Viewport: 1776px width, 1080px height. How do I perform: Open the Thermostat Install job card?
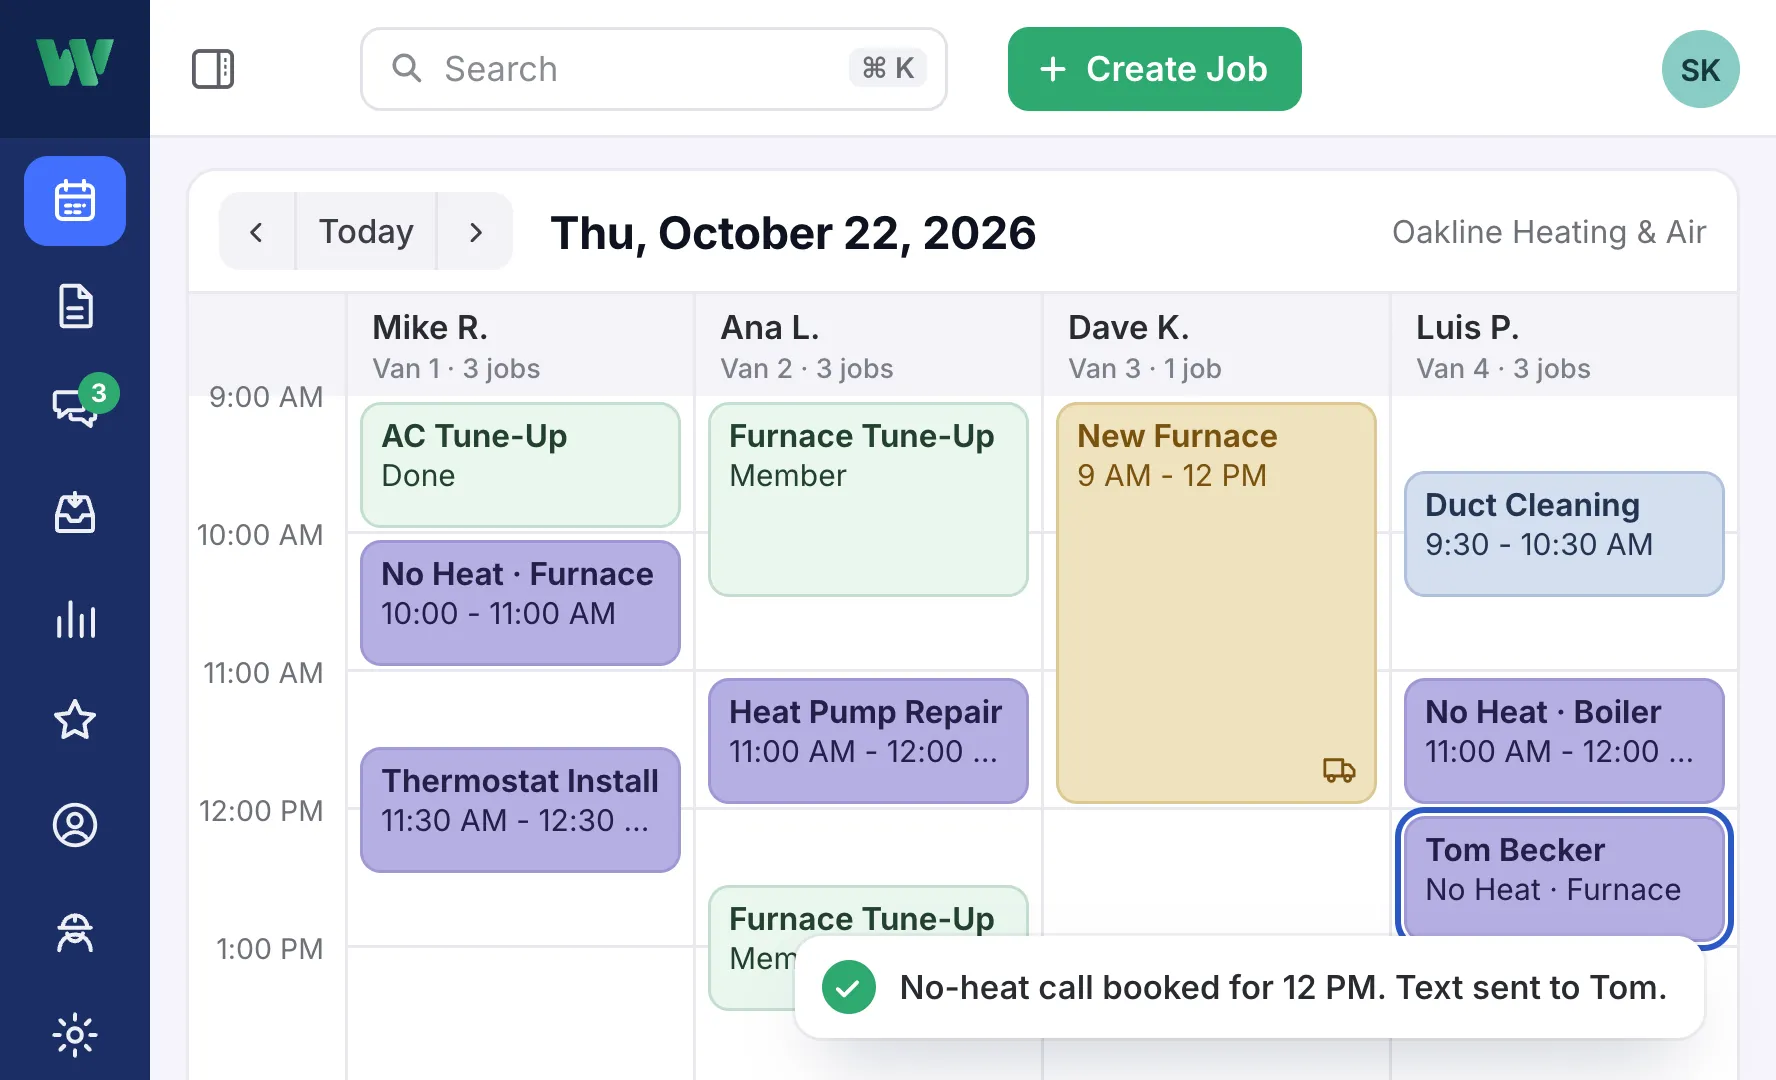point(520,809)
